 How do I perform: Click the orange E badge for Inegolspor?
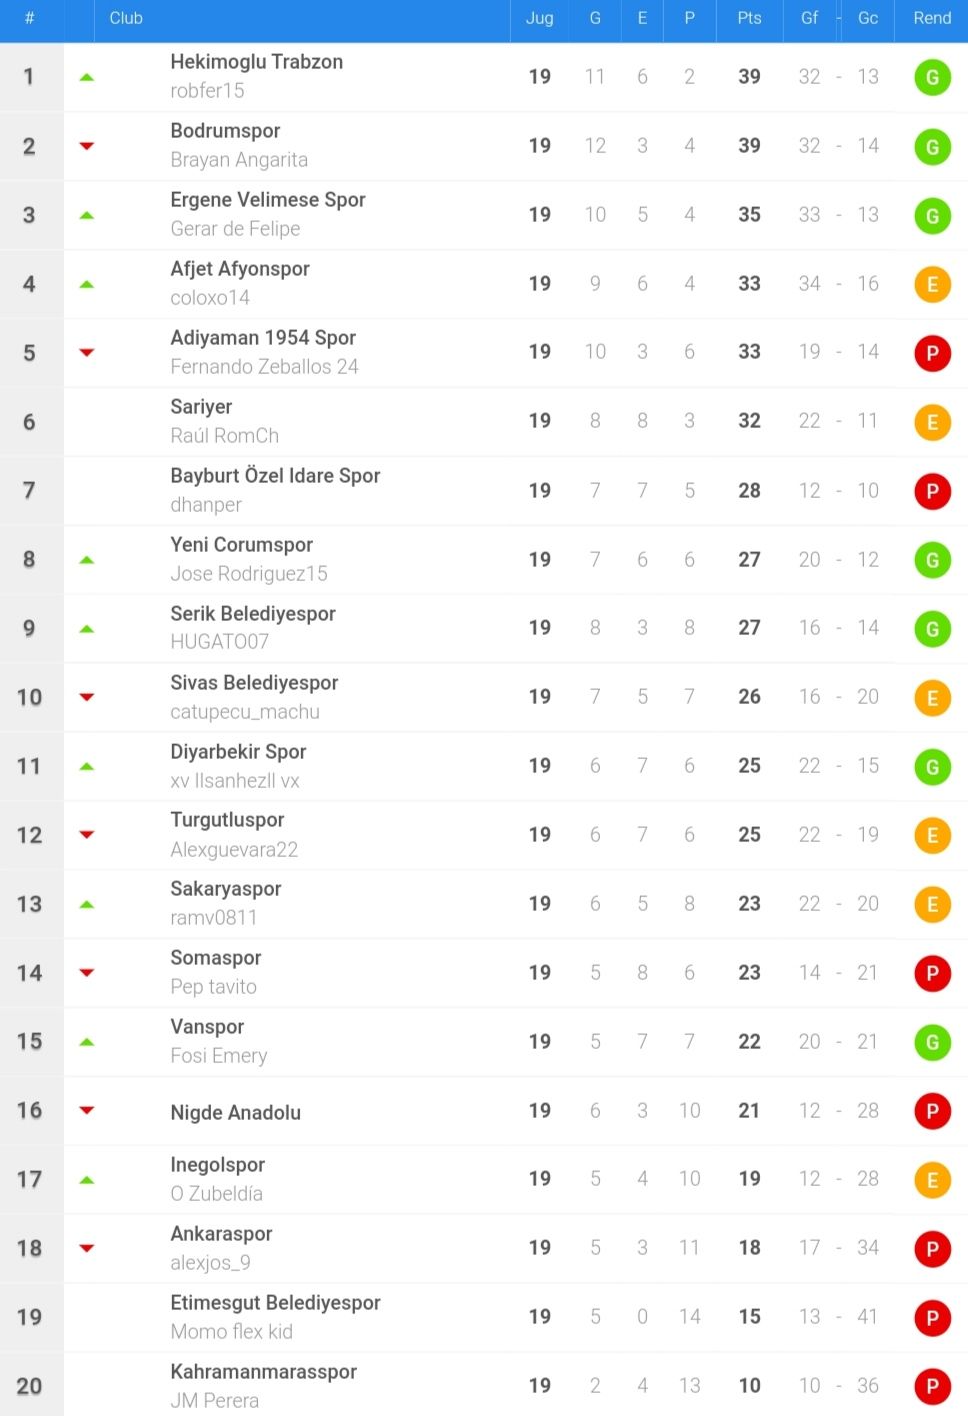pyautogui.click(x=932, y=1180)
